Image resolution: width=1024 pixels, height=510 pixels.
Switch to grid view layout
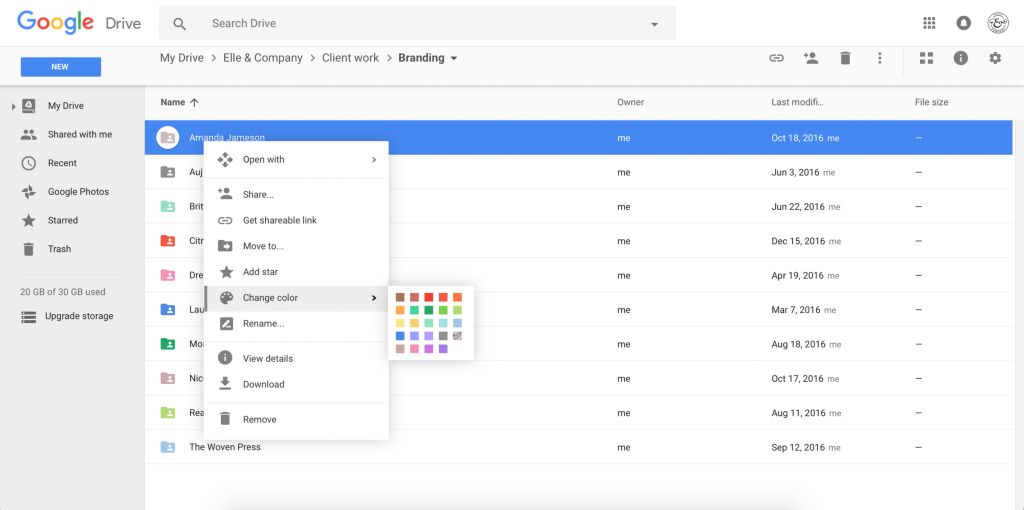pyautogui.click(x=926, y=58)
